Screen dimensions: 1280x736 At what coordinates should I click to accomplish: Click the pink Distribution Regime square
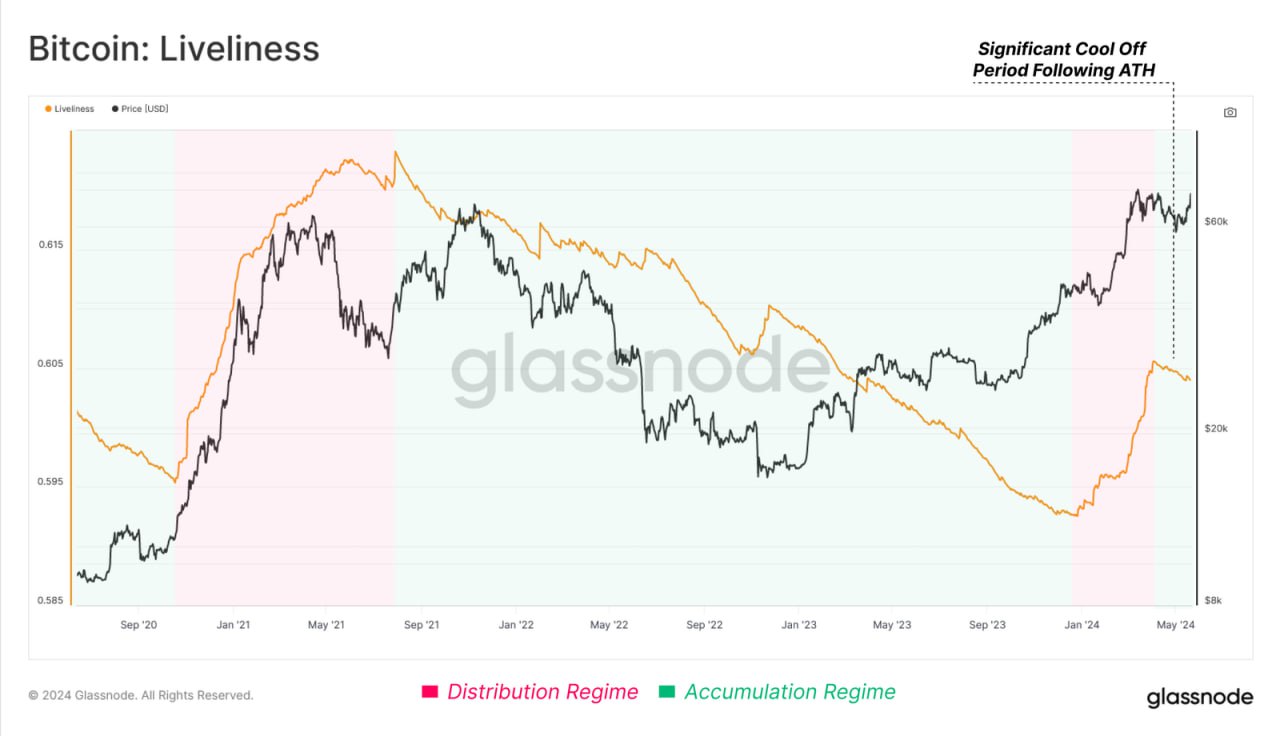click(430, 691)
